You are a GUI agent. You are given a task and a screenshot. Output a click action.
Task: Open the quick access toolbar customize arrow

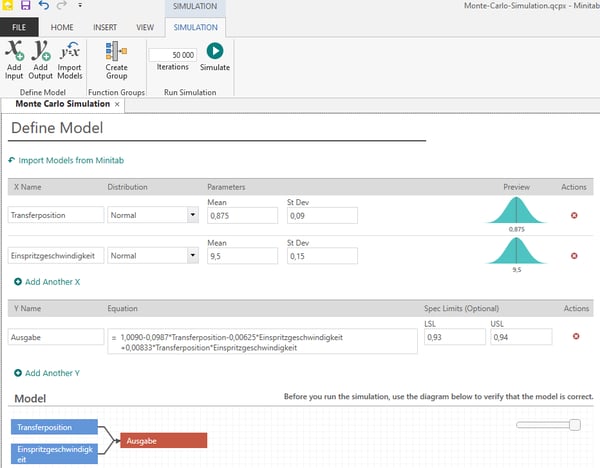pos(80,5)
